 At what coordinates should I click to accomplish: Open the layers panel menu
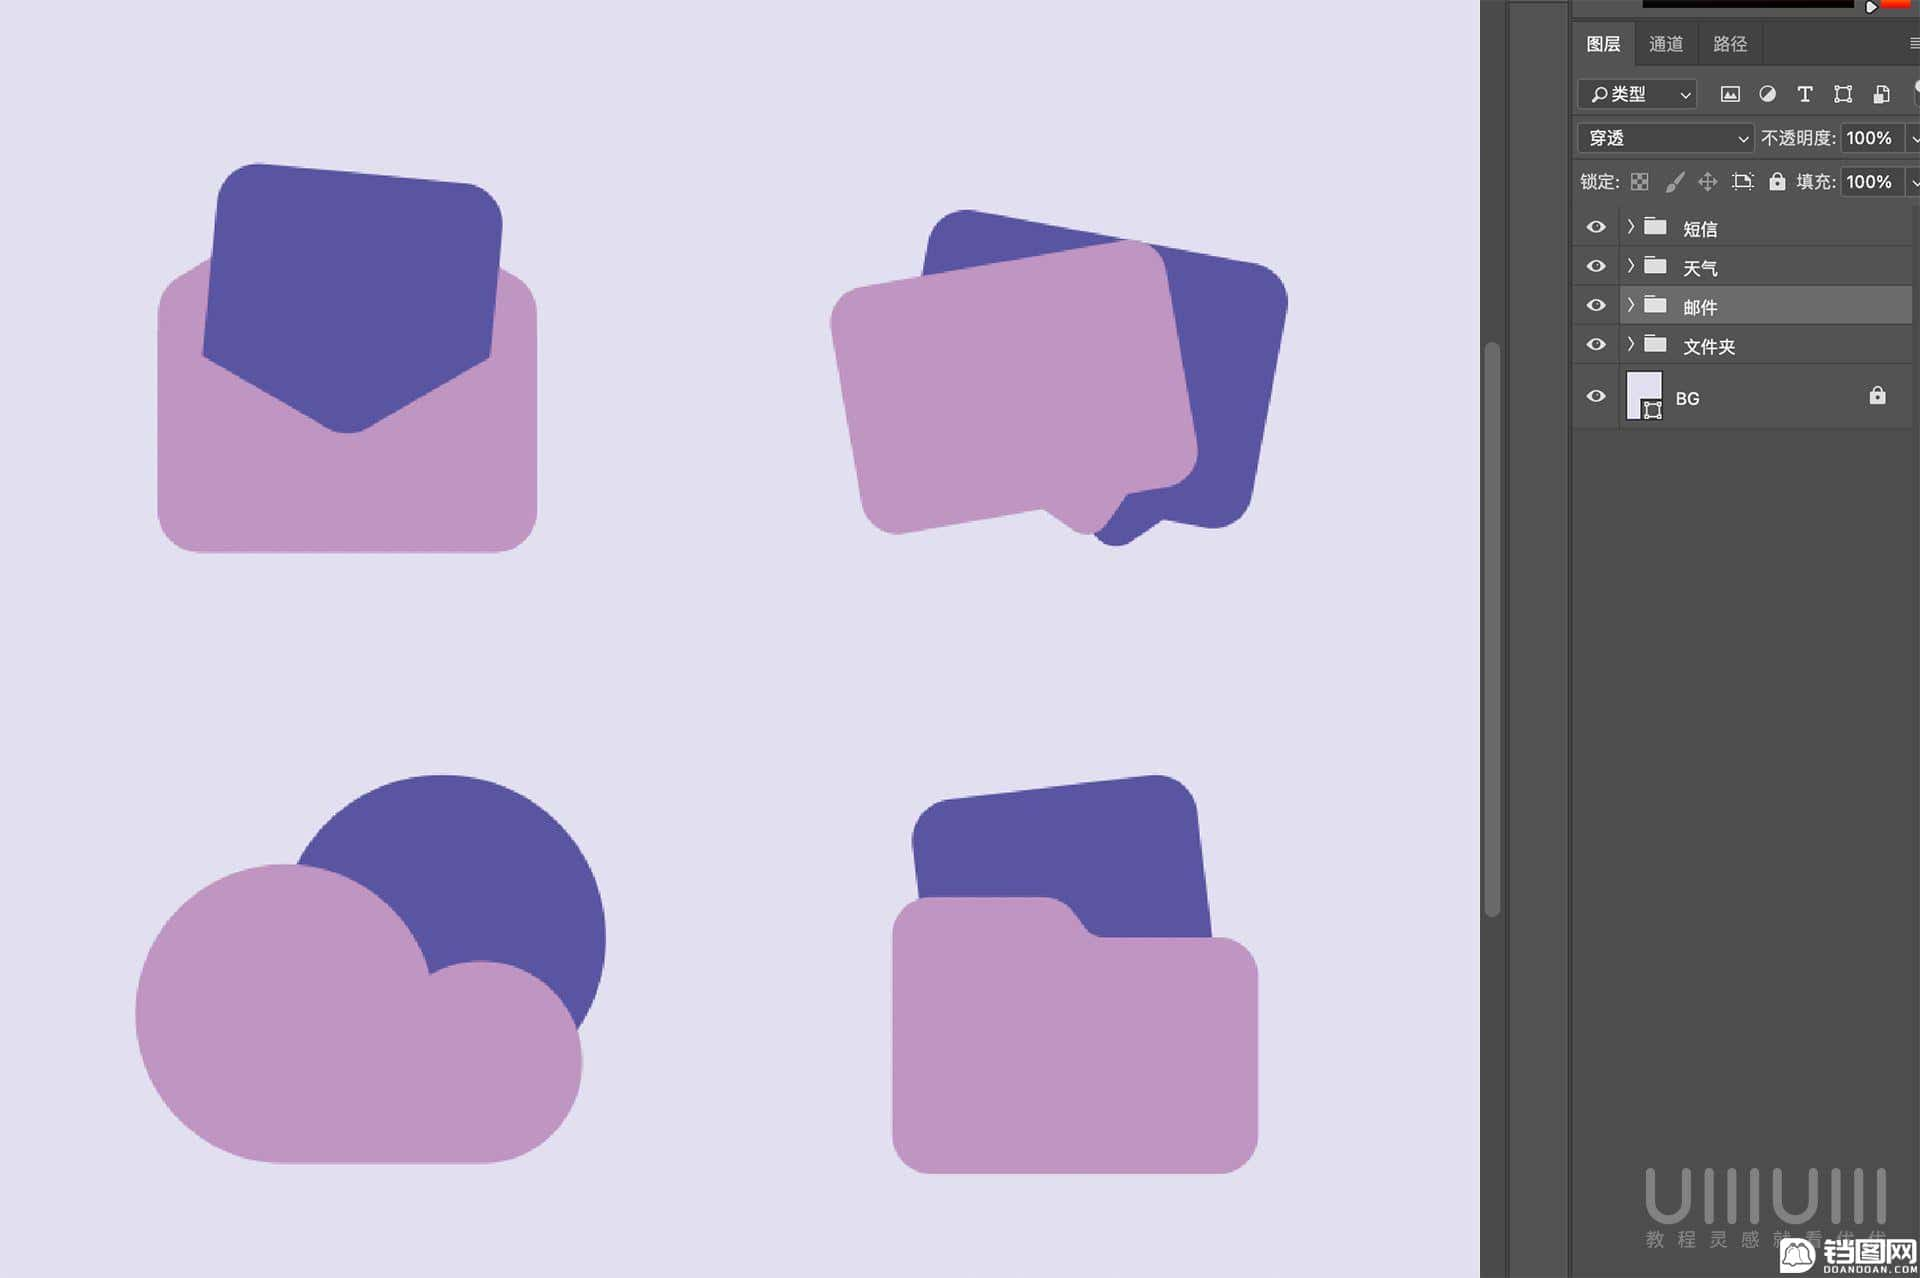tap(1913, 44)
